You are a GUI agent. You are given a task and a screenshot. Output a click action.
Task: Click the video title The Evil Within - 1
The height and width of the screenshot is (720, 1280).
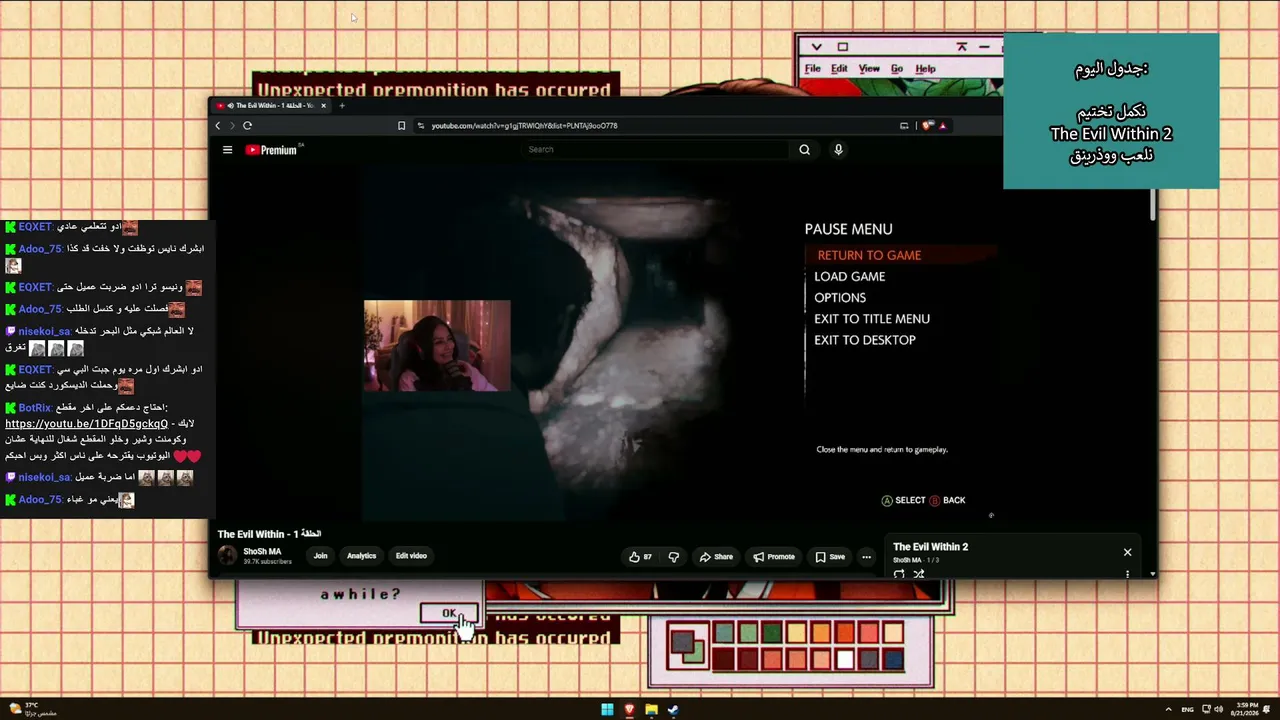point(269,534)
